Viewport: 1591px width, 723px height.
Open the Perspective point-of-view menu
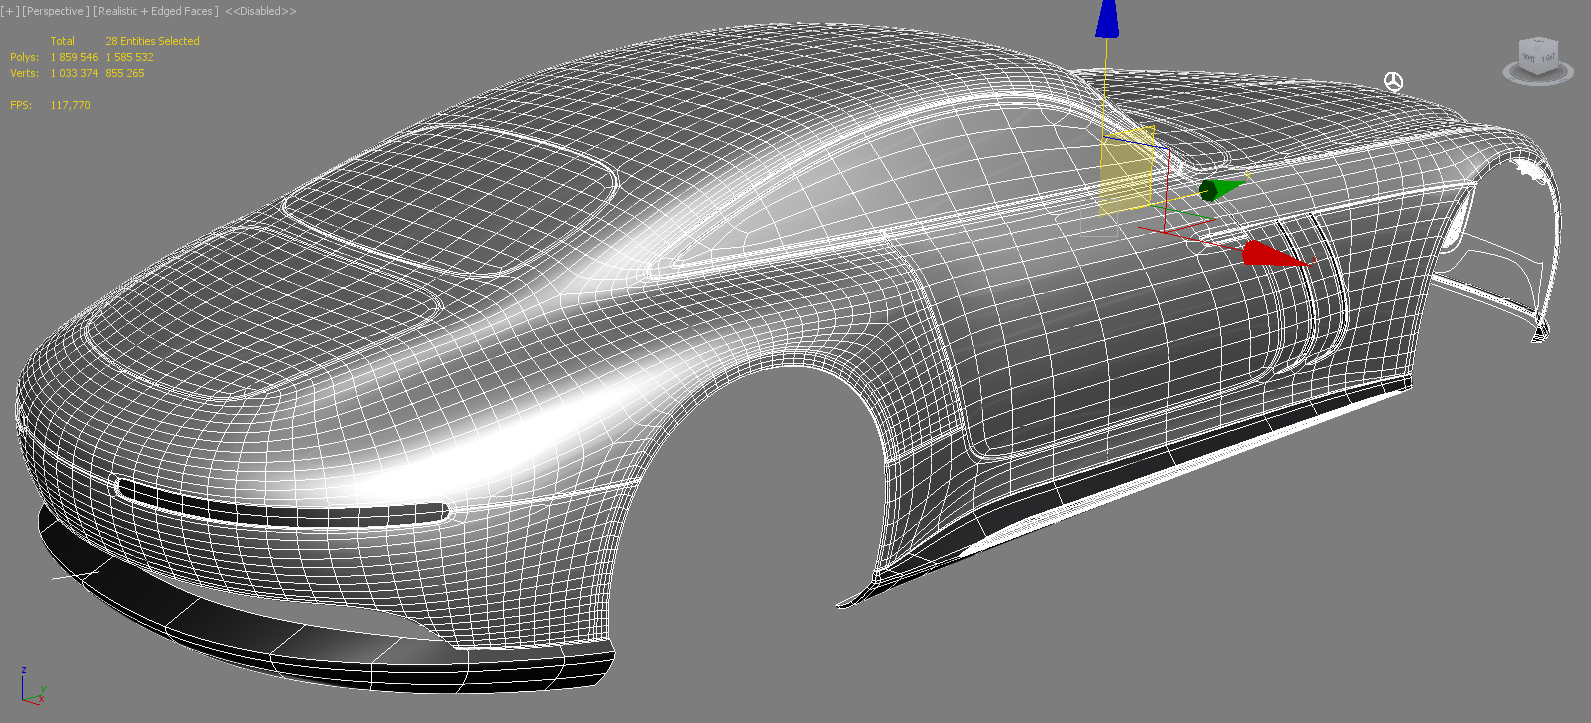tap(55, 11)
